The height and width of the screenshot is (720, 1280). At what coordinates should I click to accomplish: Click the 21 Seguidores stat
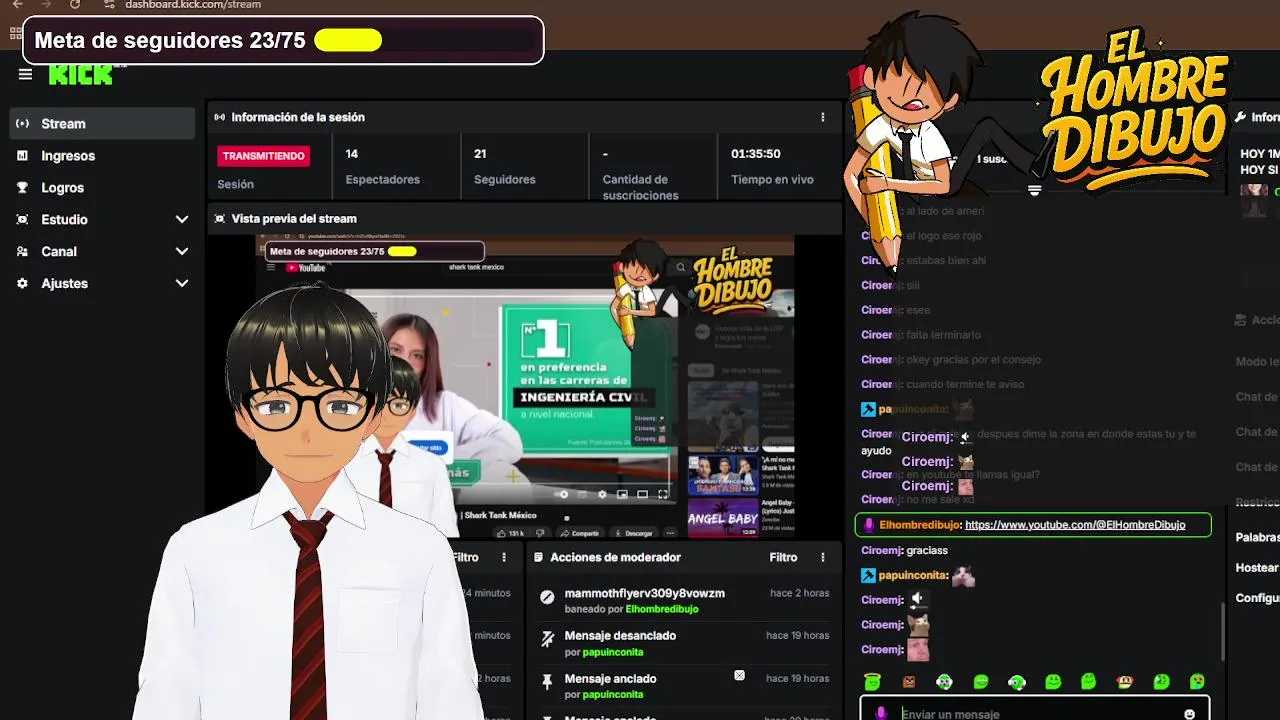pos(505,166)
